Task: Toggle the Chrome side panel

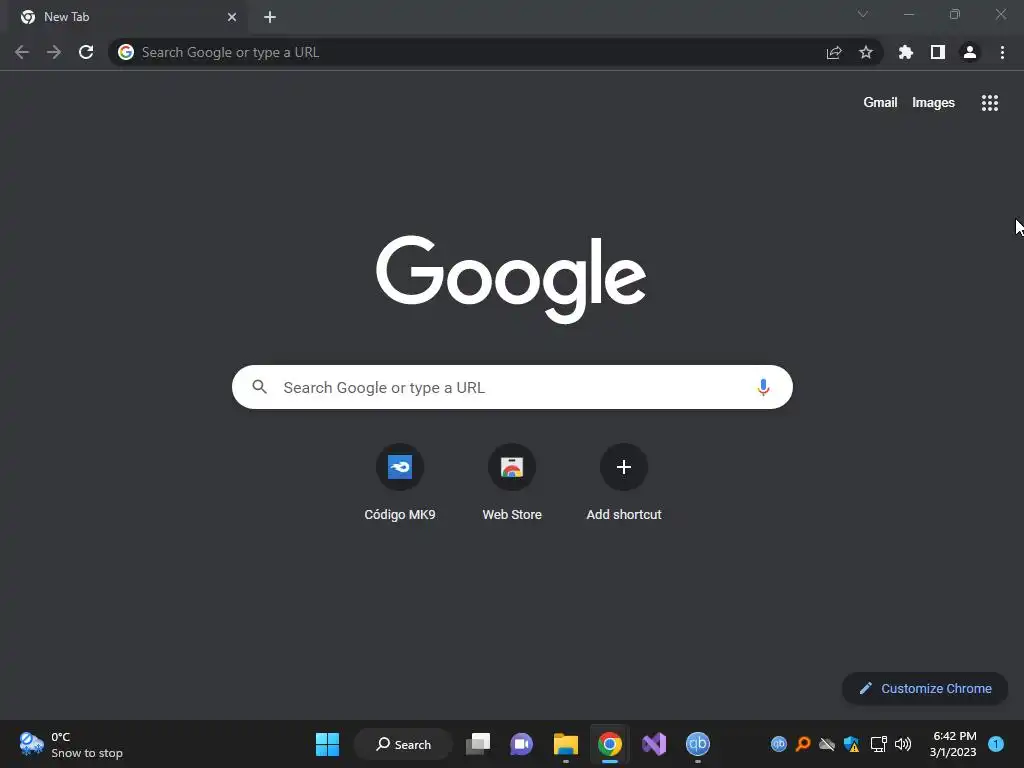Action: point(938,52)
